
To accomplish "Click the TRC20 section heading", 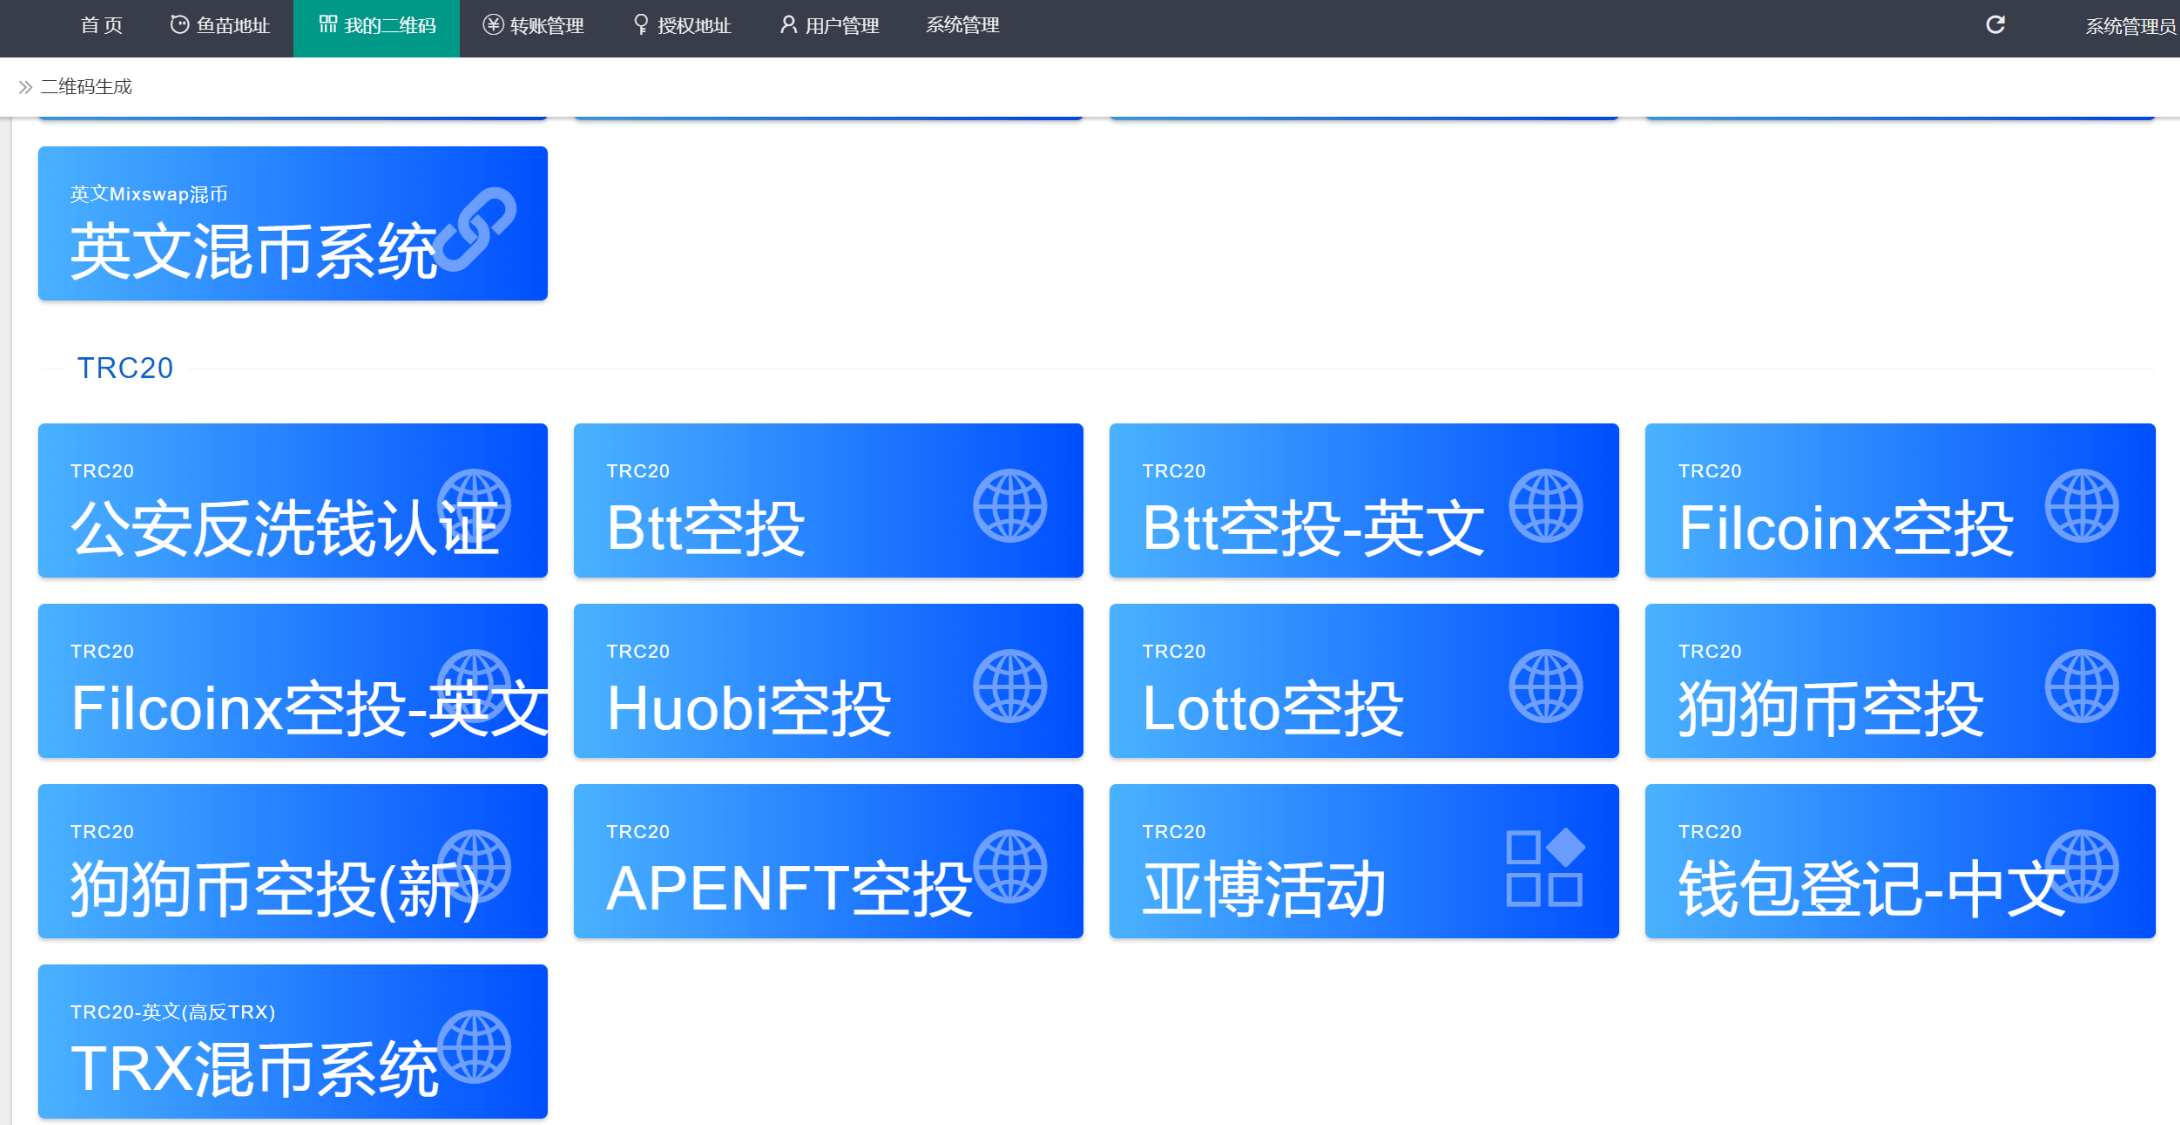I will [x=125, y=368].
